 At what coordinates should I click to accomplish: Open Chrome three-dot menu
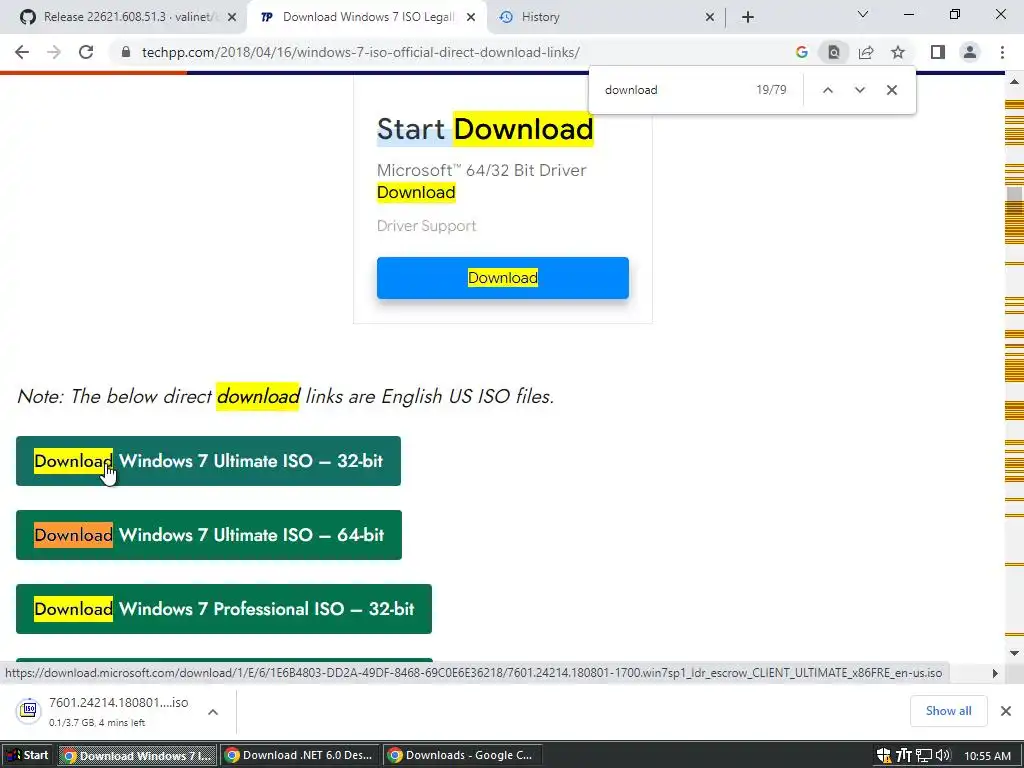[x=1002, y=52]
